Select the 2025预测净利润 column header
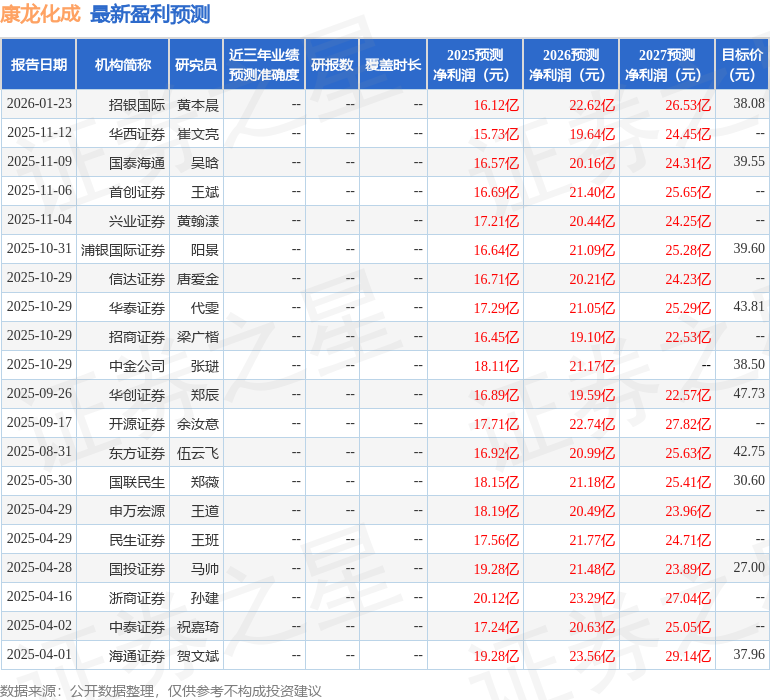 pos(475,64)
